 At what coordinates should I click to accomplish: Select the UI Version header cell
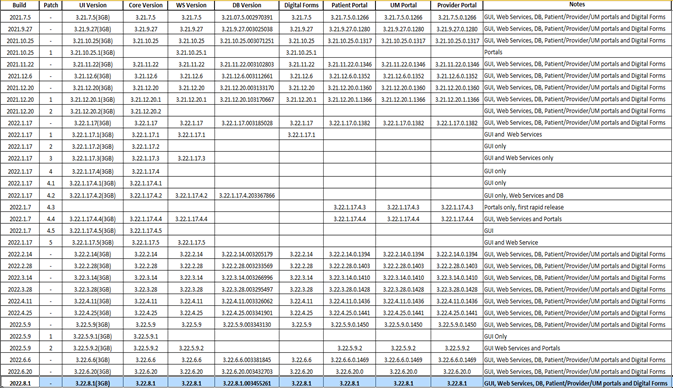93,6
